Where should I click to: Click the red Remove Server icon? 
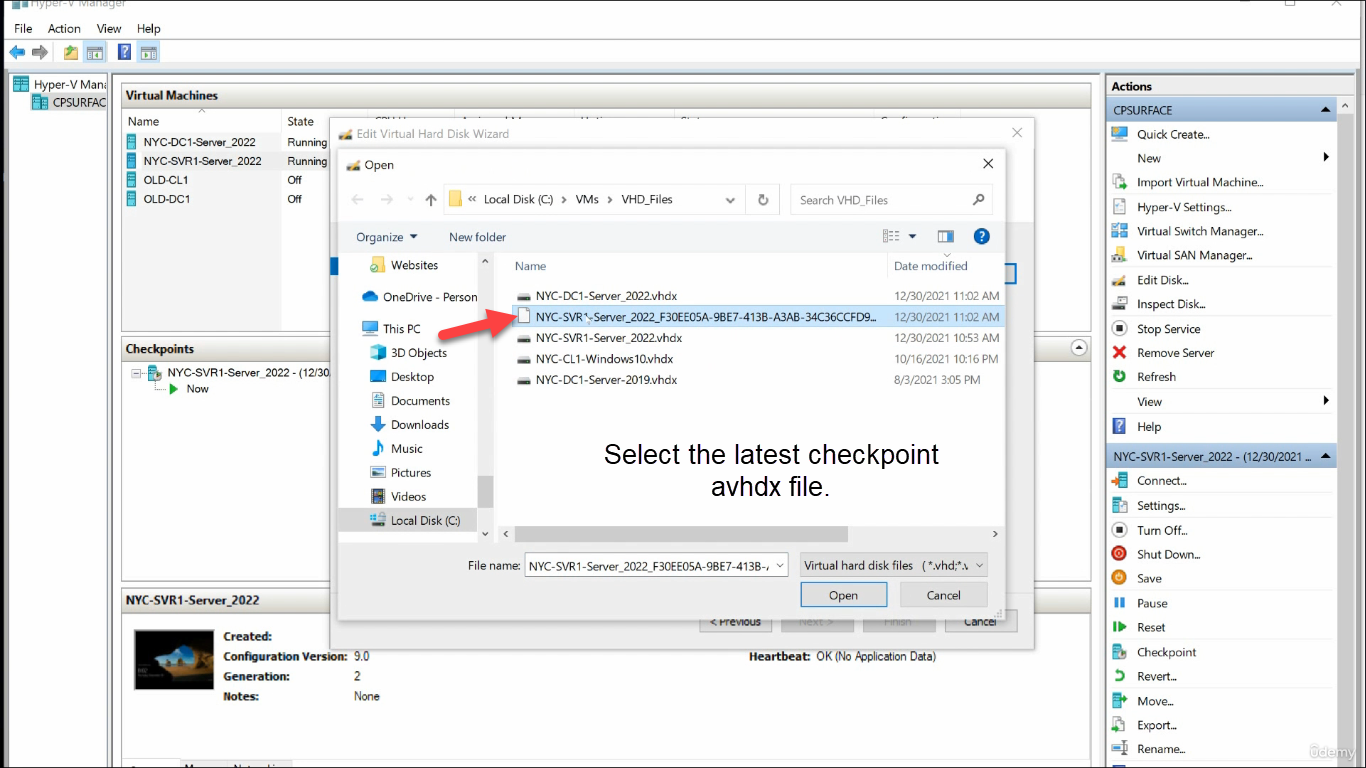point(1119,353)
